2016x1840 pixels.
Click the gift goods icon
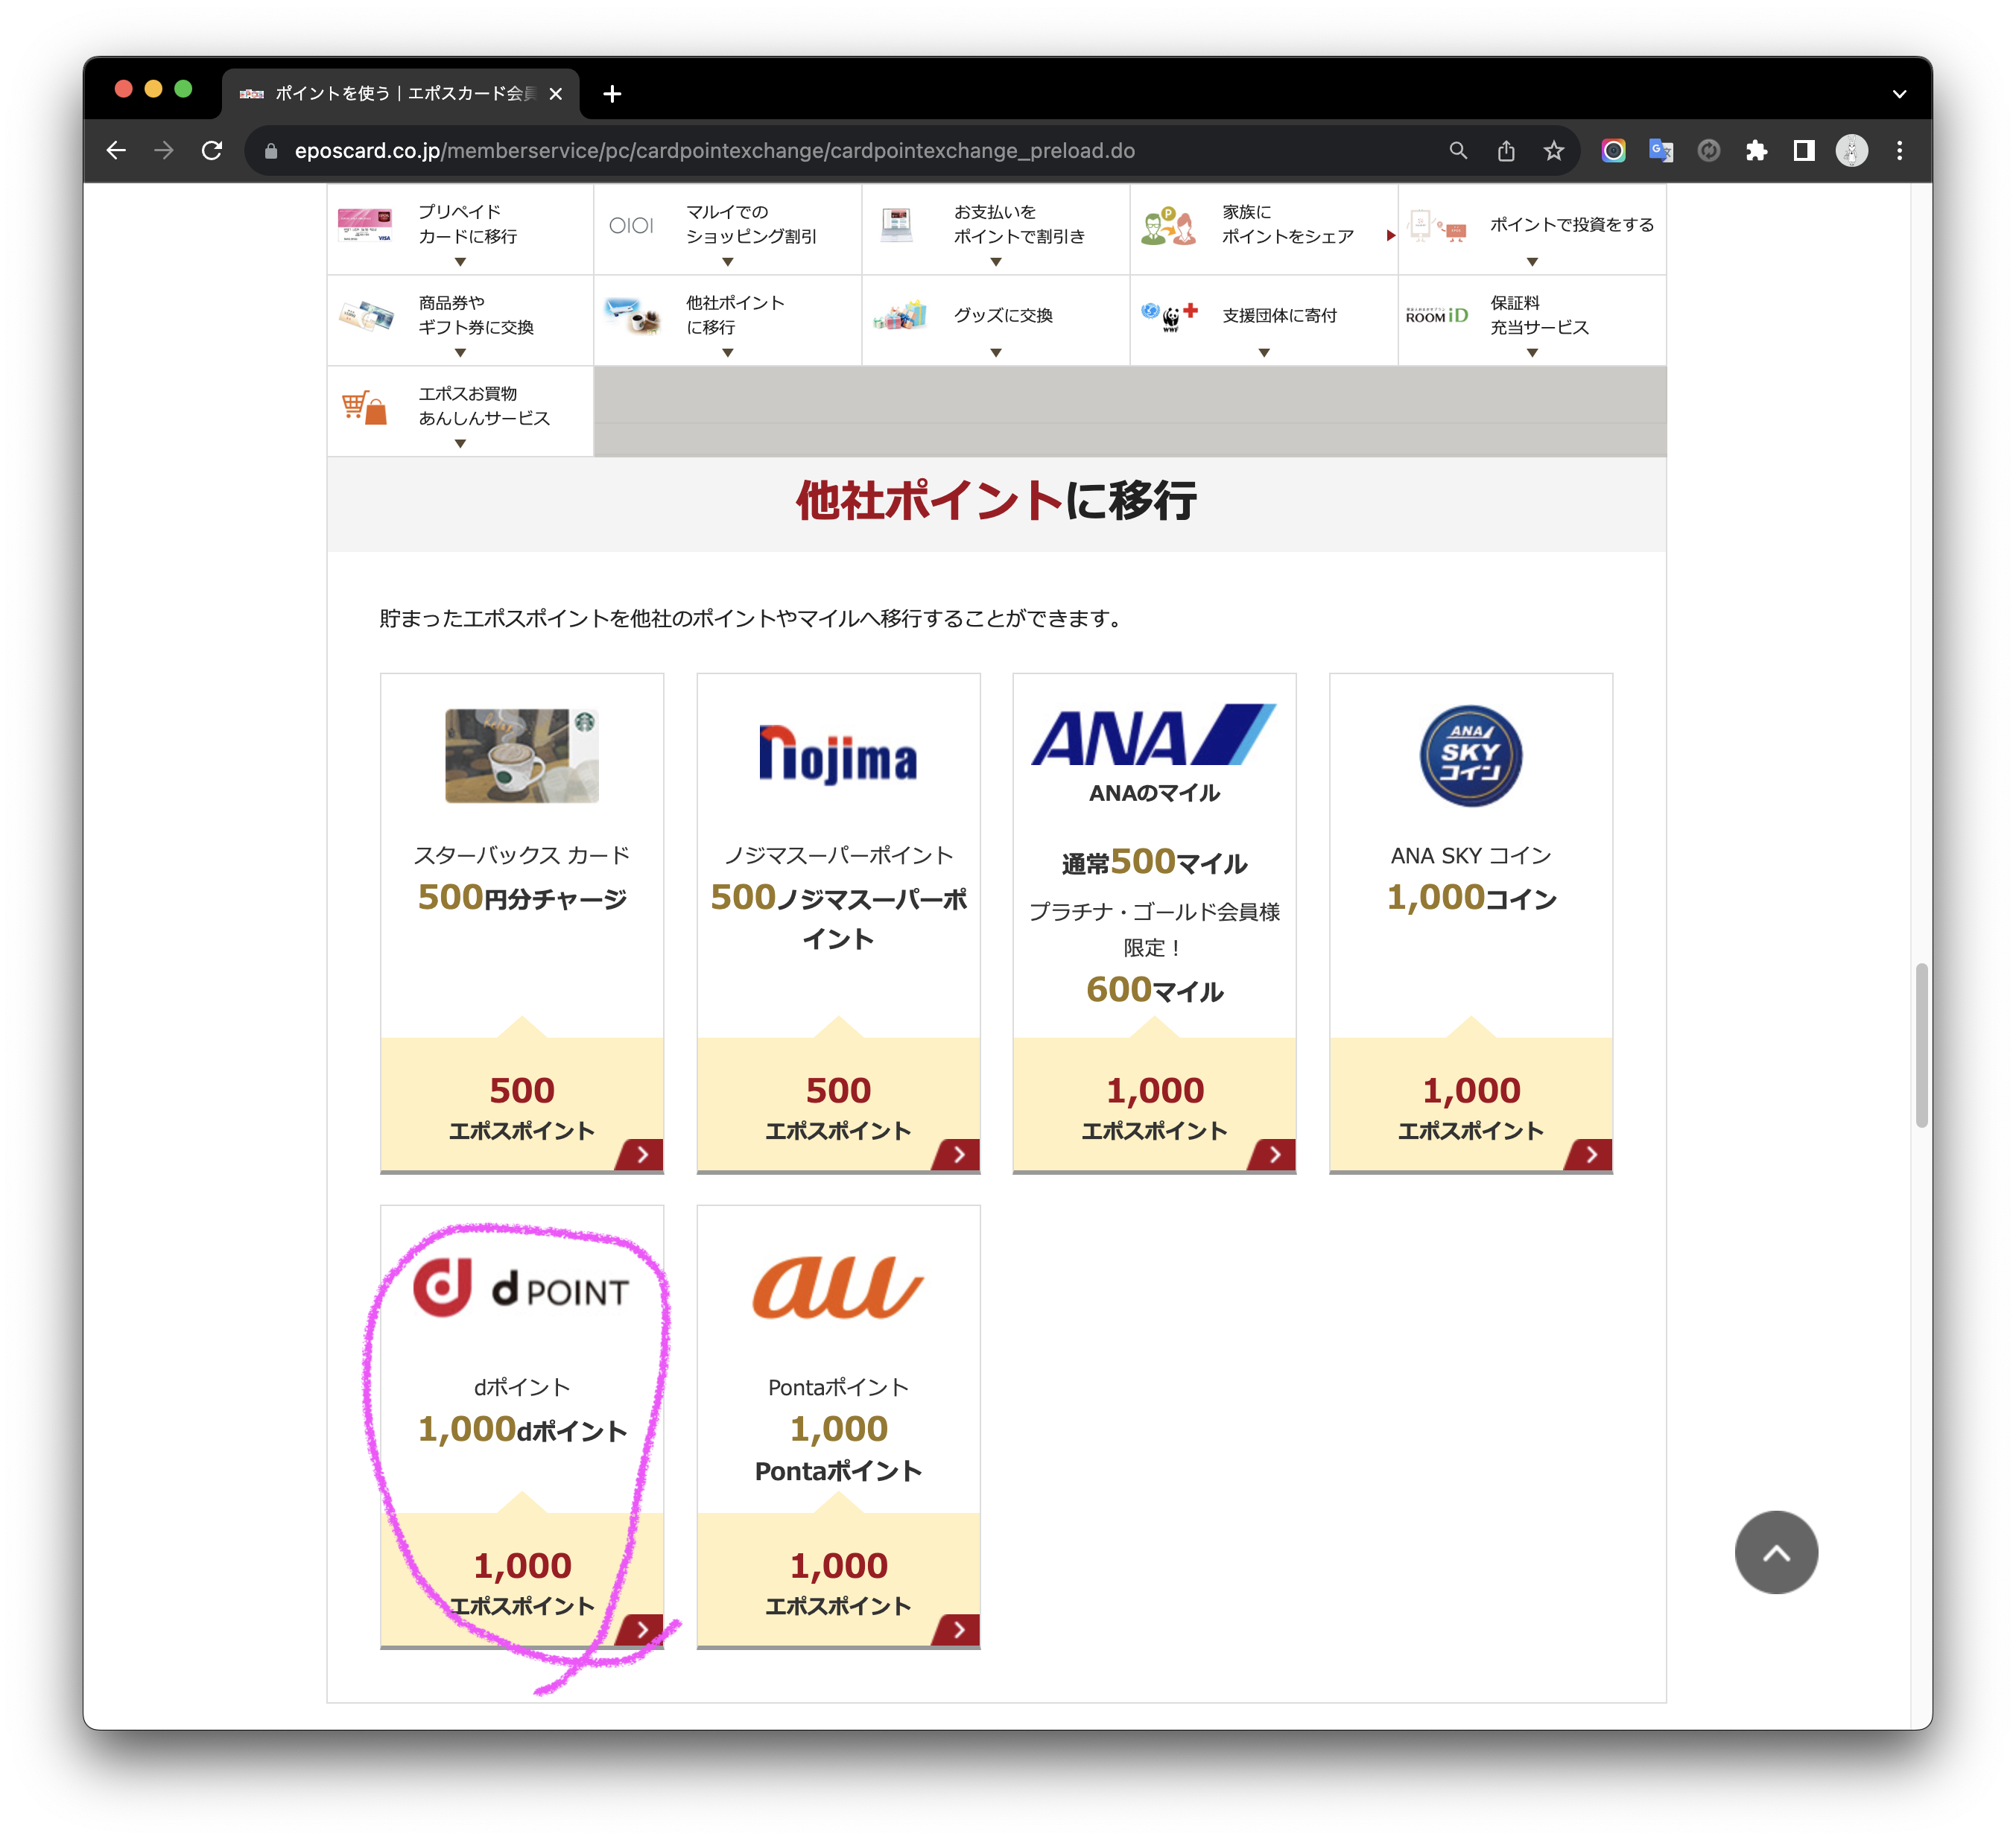point(900,316)
